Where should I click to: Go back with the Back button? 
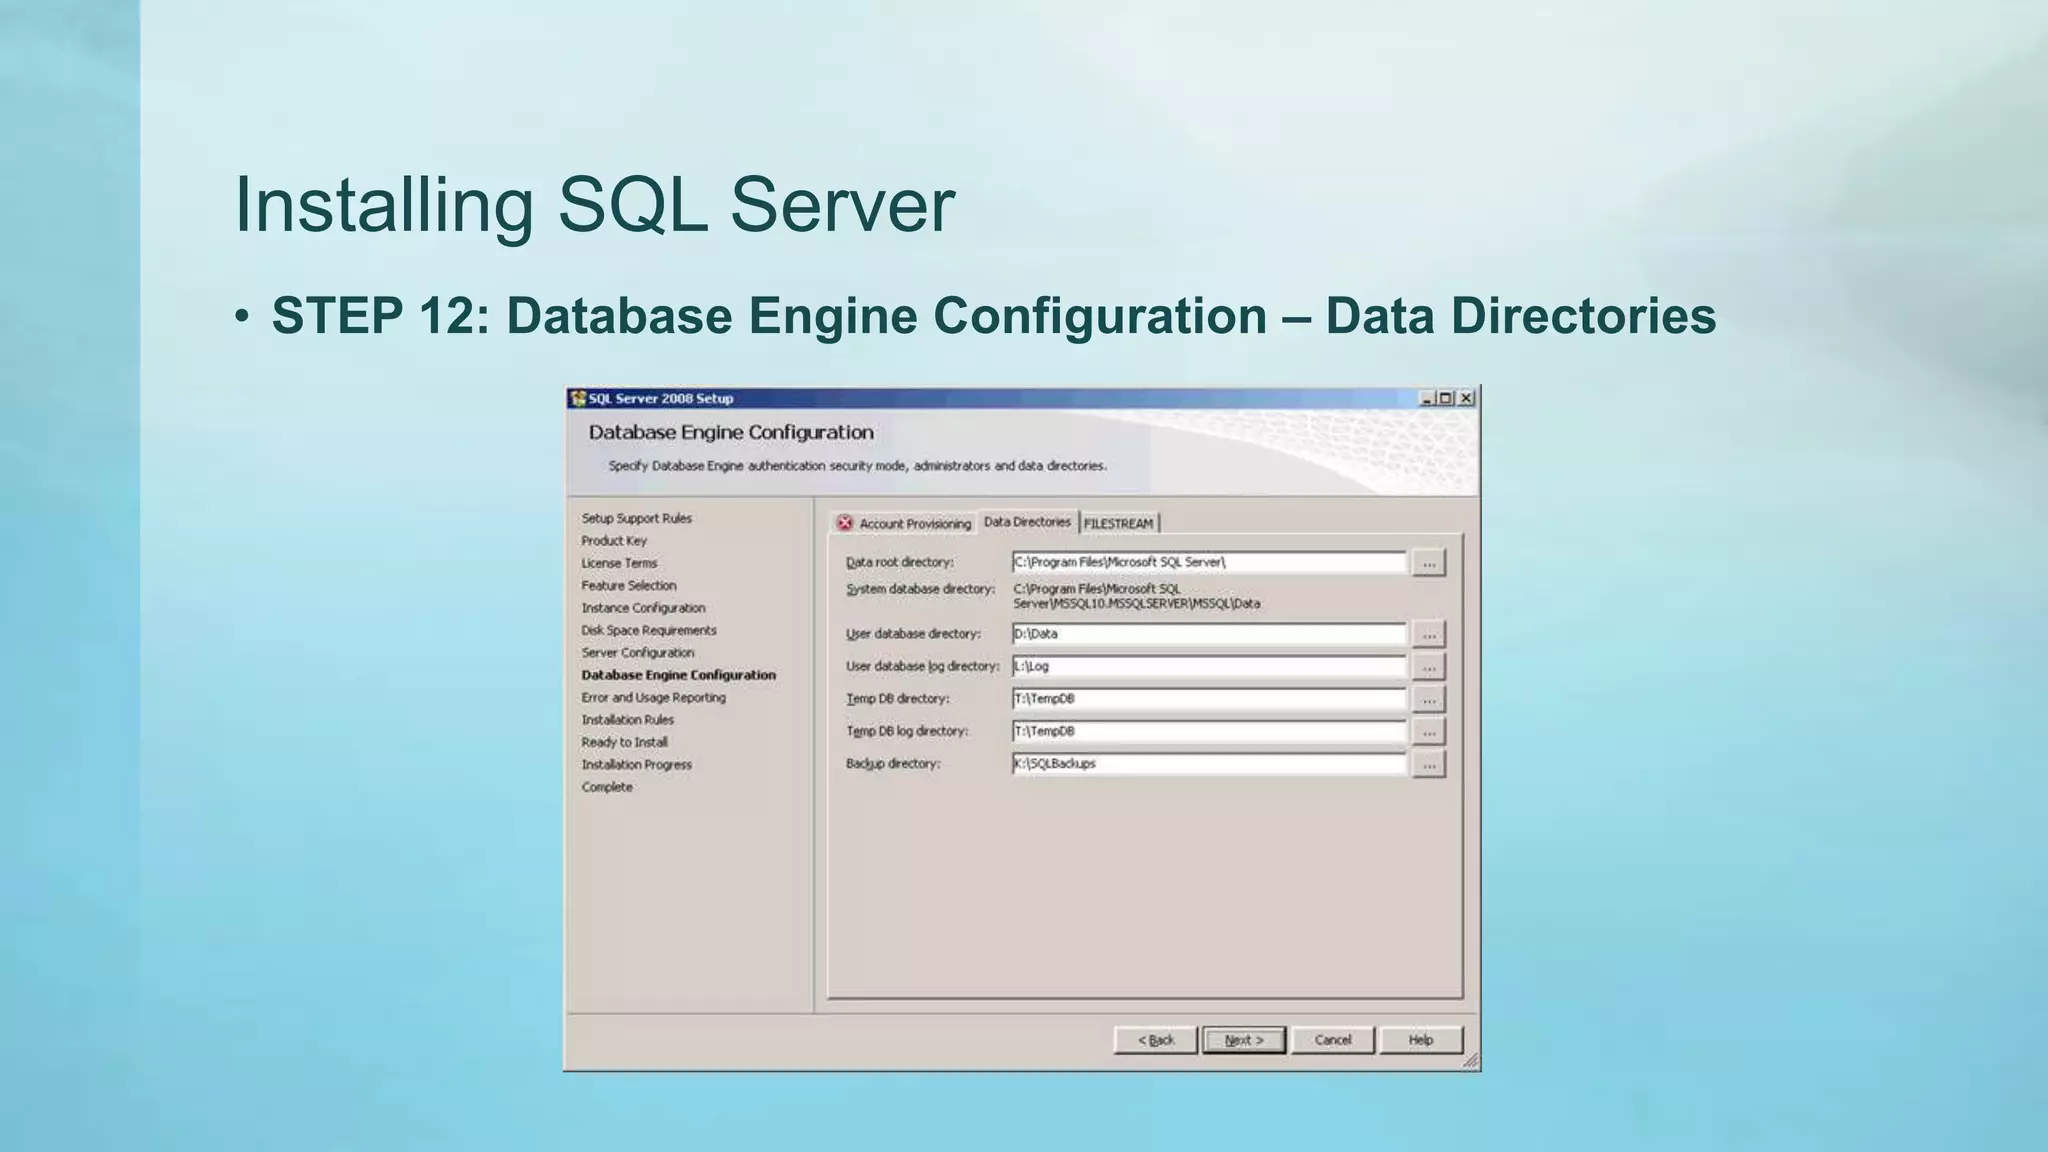(1156, 1040)
